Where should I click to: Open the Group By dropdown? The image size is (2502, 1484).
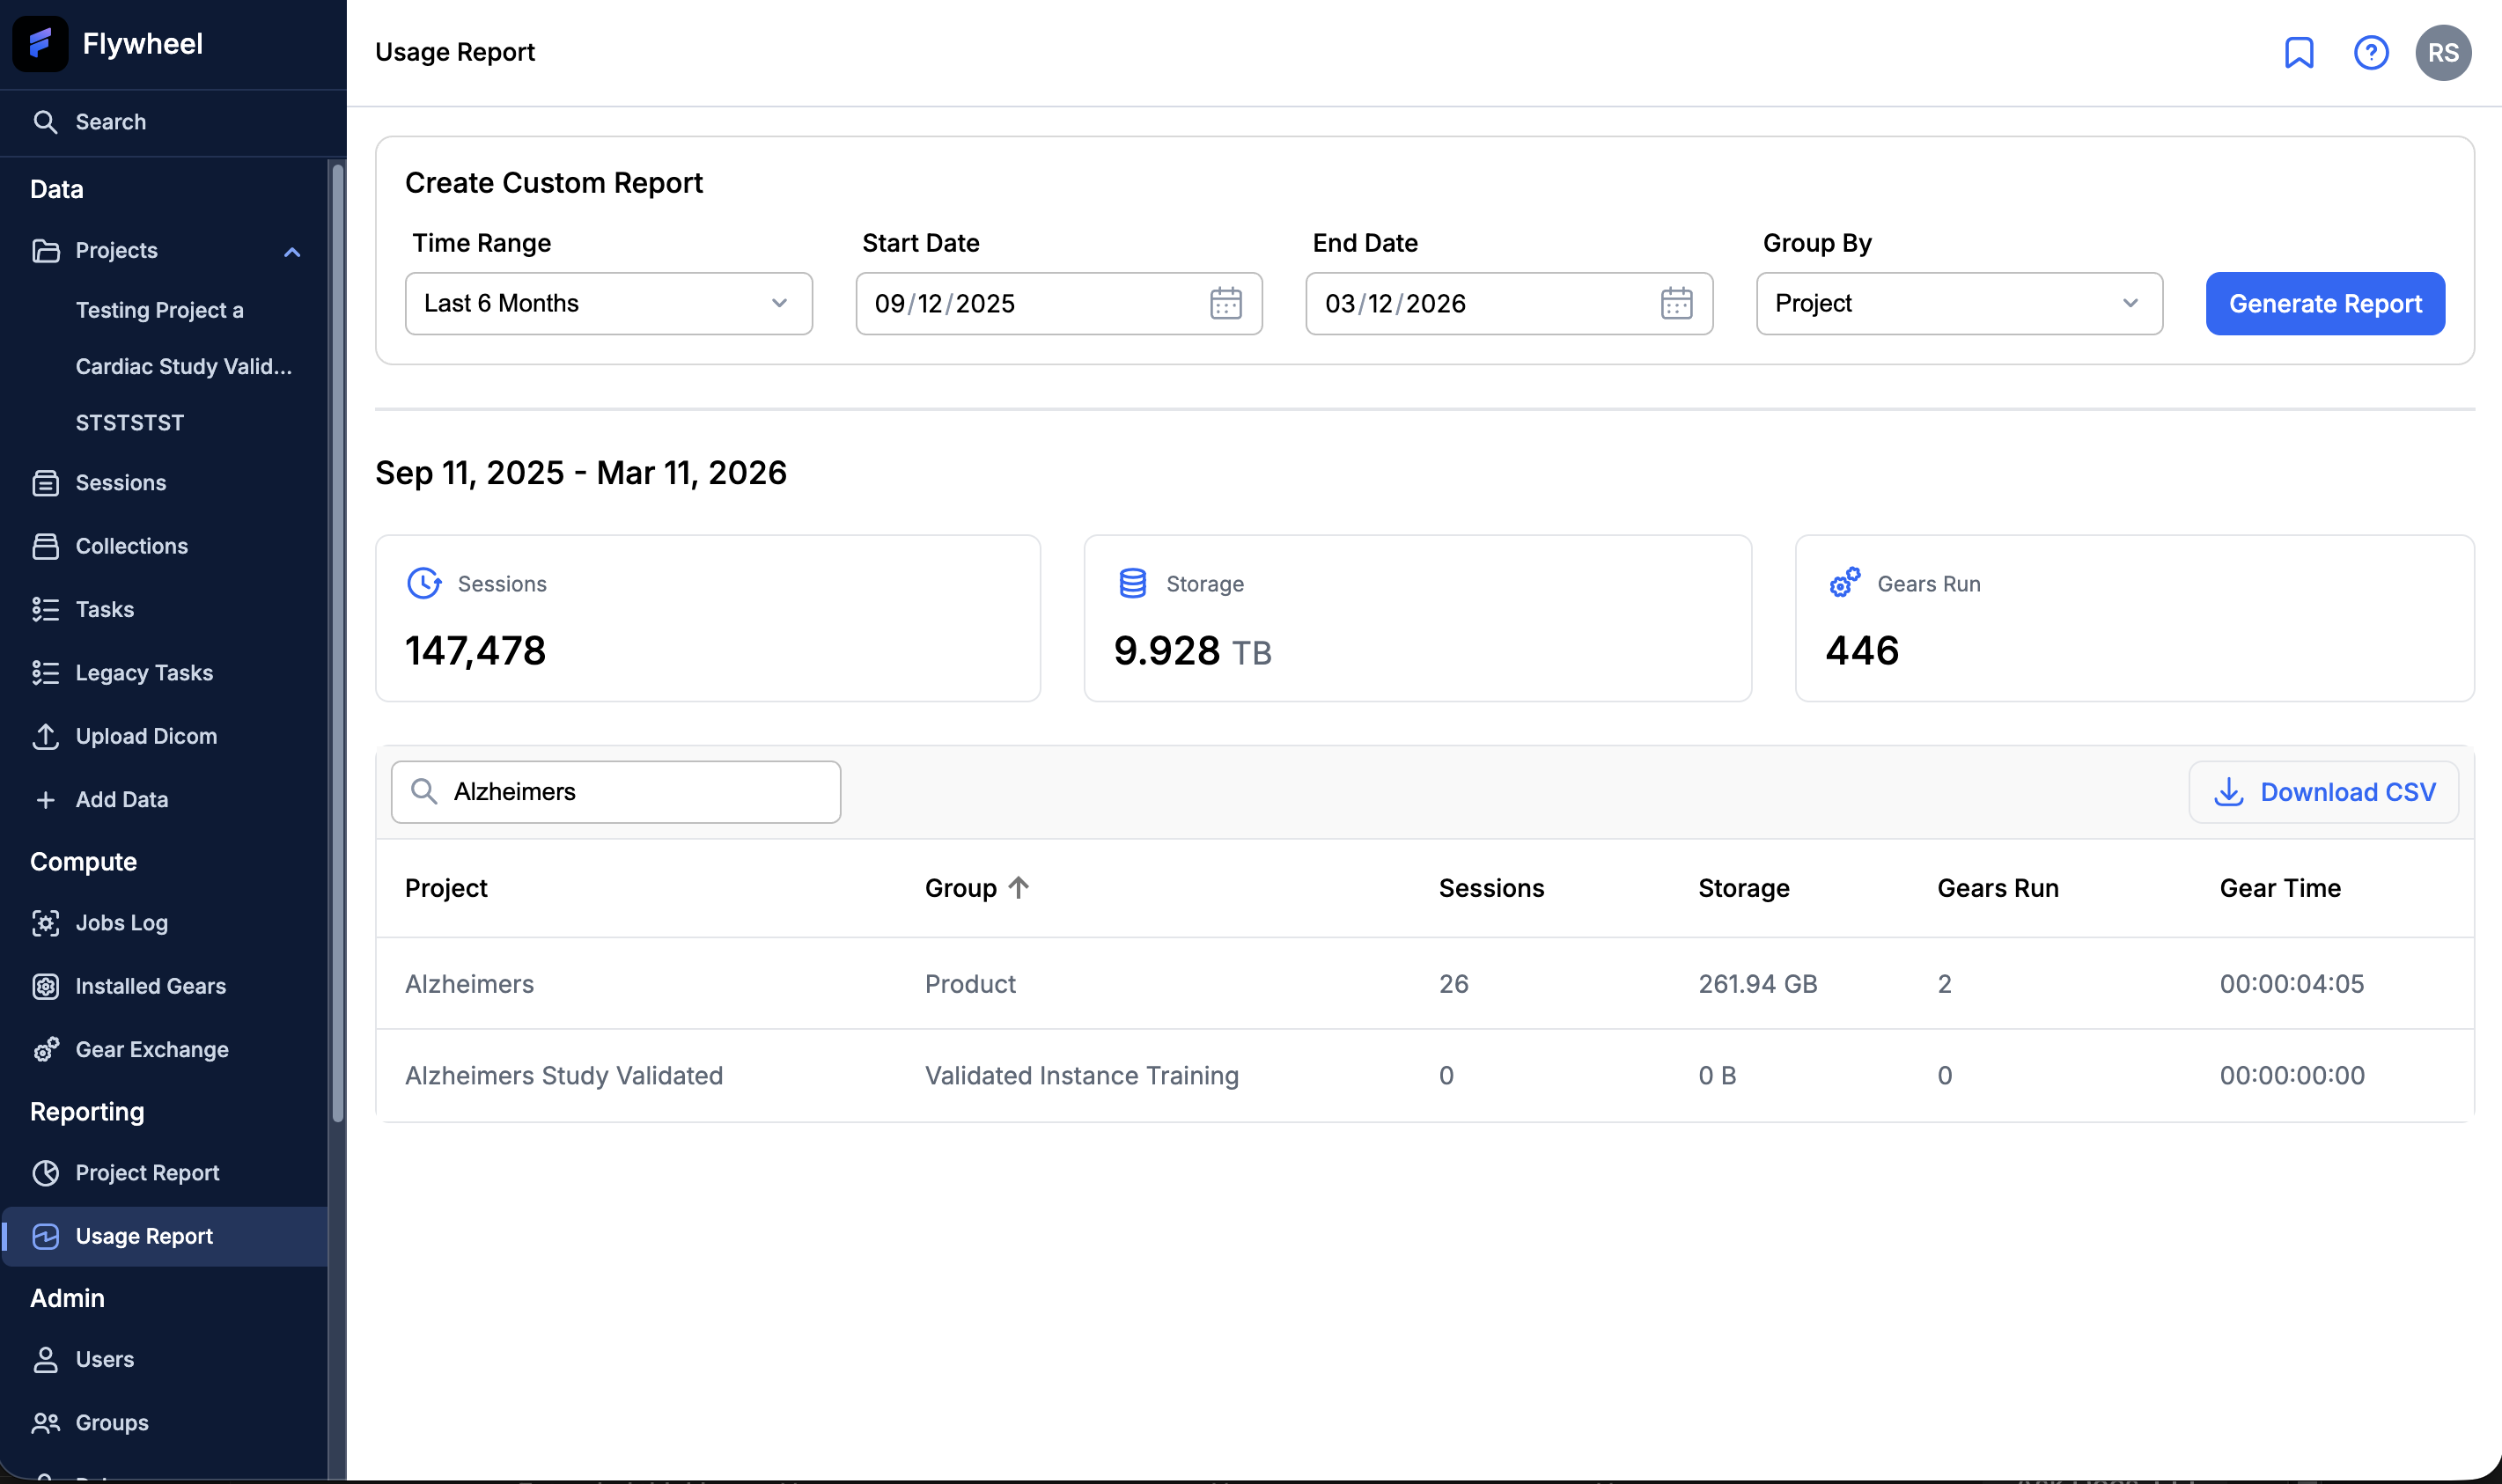[x=1957, y=303]
